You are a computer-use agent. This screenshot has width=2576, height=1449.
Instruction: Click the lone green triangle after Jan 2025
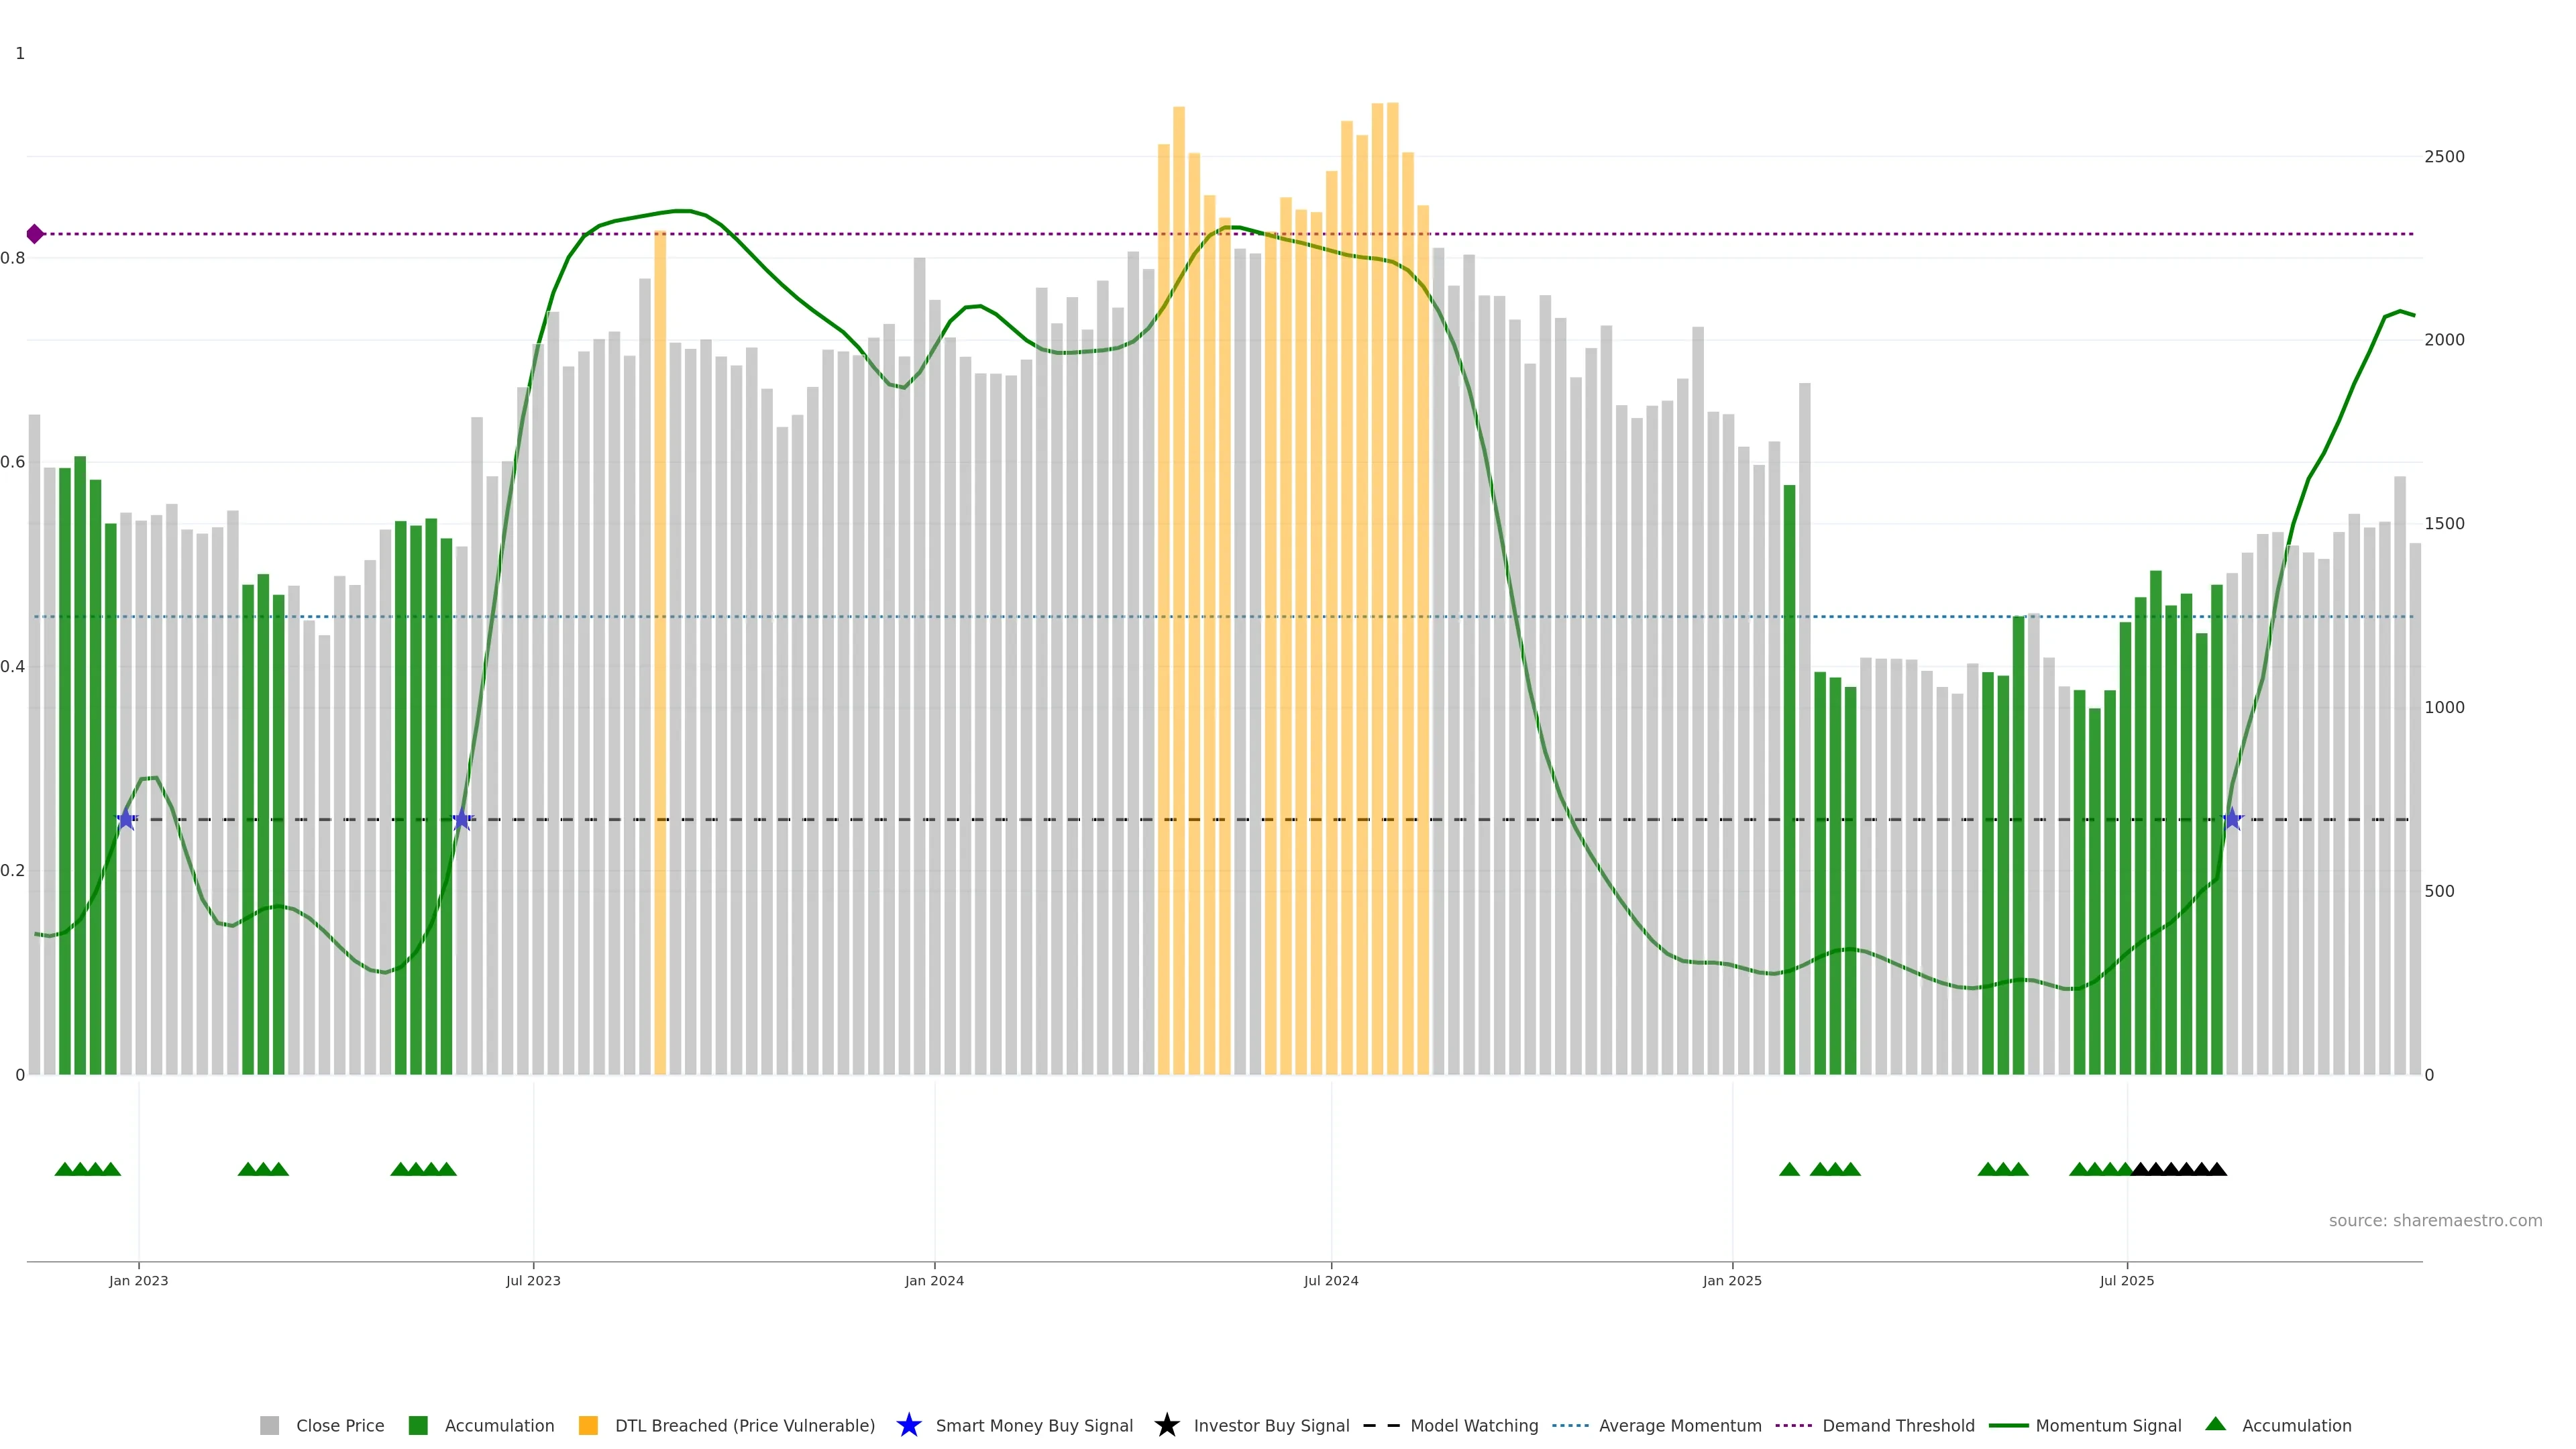point(1789,1169)
